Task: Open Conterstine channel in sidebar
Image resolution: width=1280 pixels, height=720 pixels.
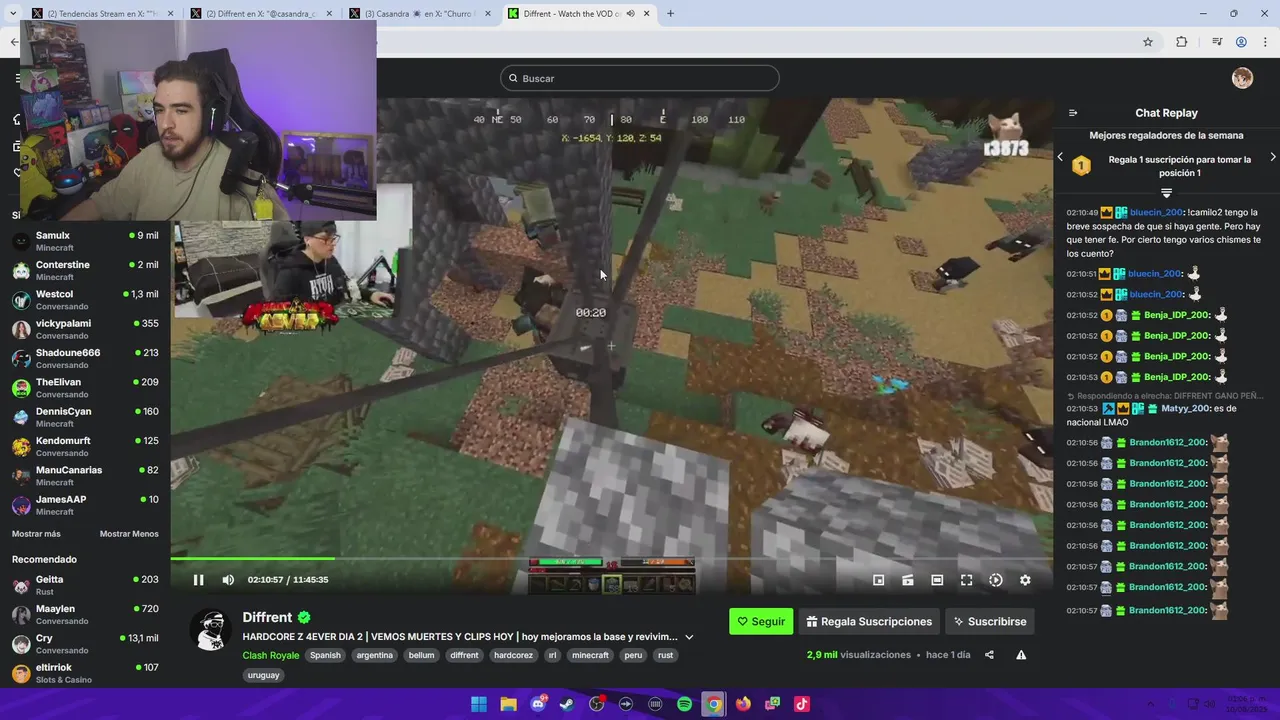Action: [x=85, y=270]
